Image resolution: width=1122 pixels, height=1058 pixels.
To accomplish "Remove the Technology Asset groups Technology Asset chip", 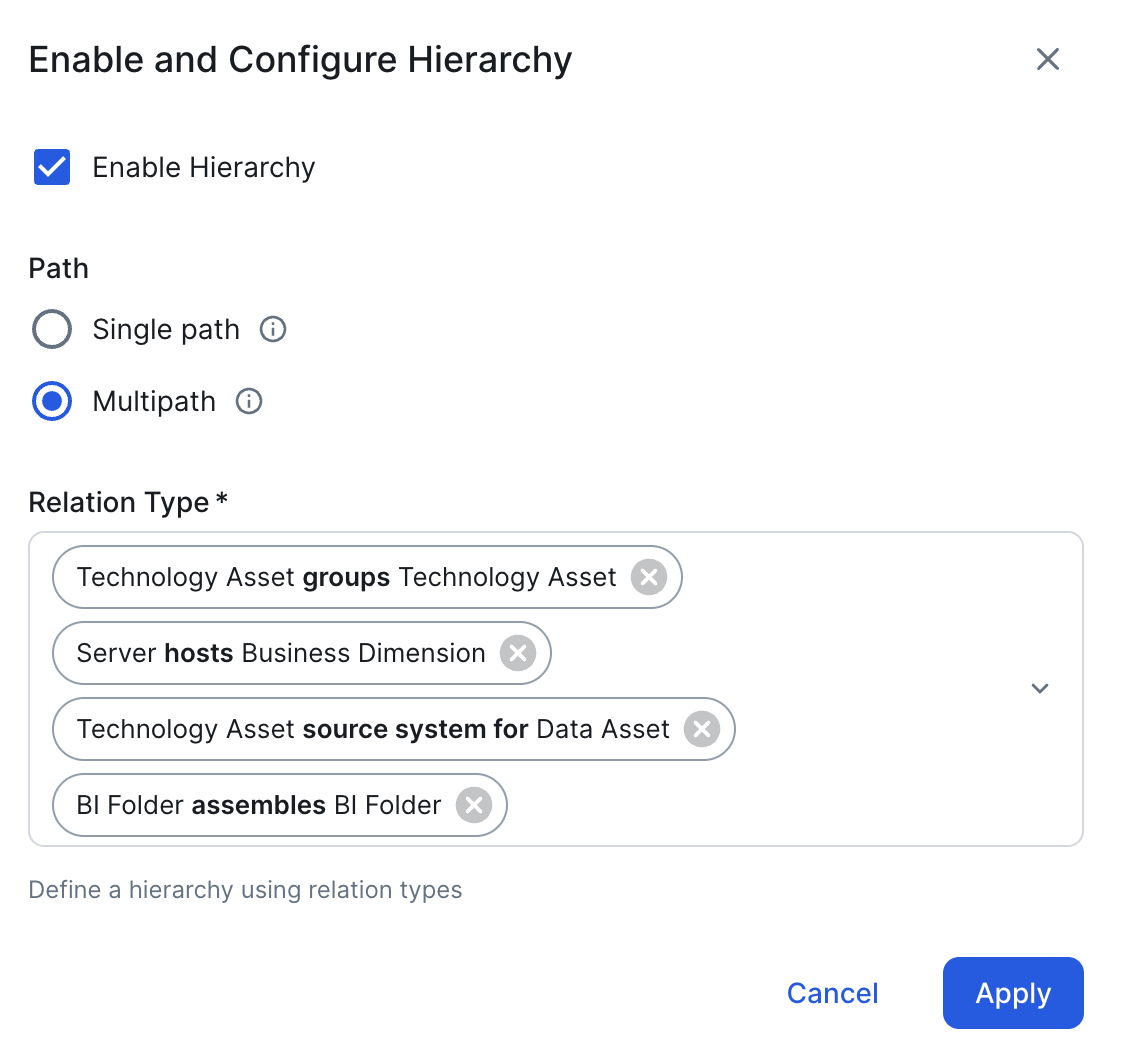I will click(x=649, y=577).
